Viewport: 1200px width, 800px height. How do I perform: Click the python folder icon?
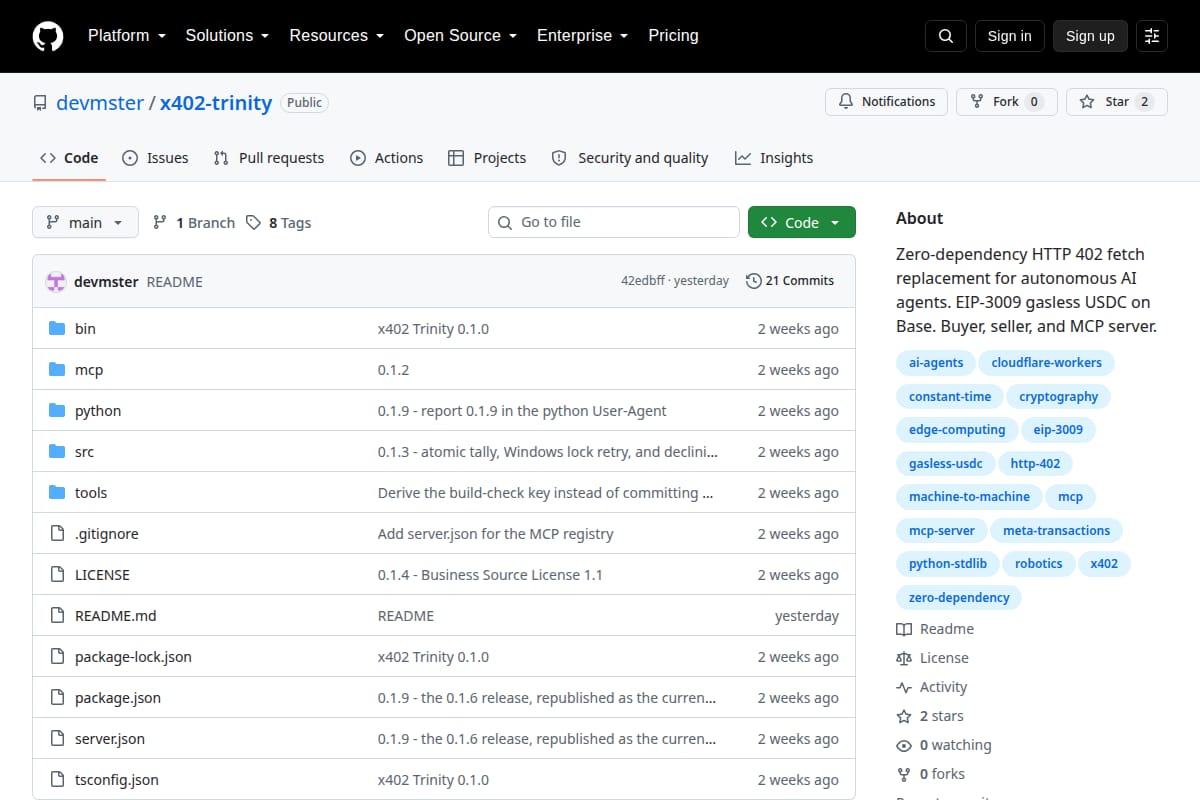coord(57,410)
